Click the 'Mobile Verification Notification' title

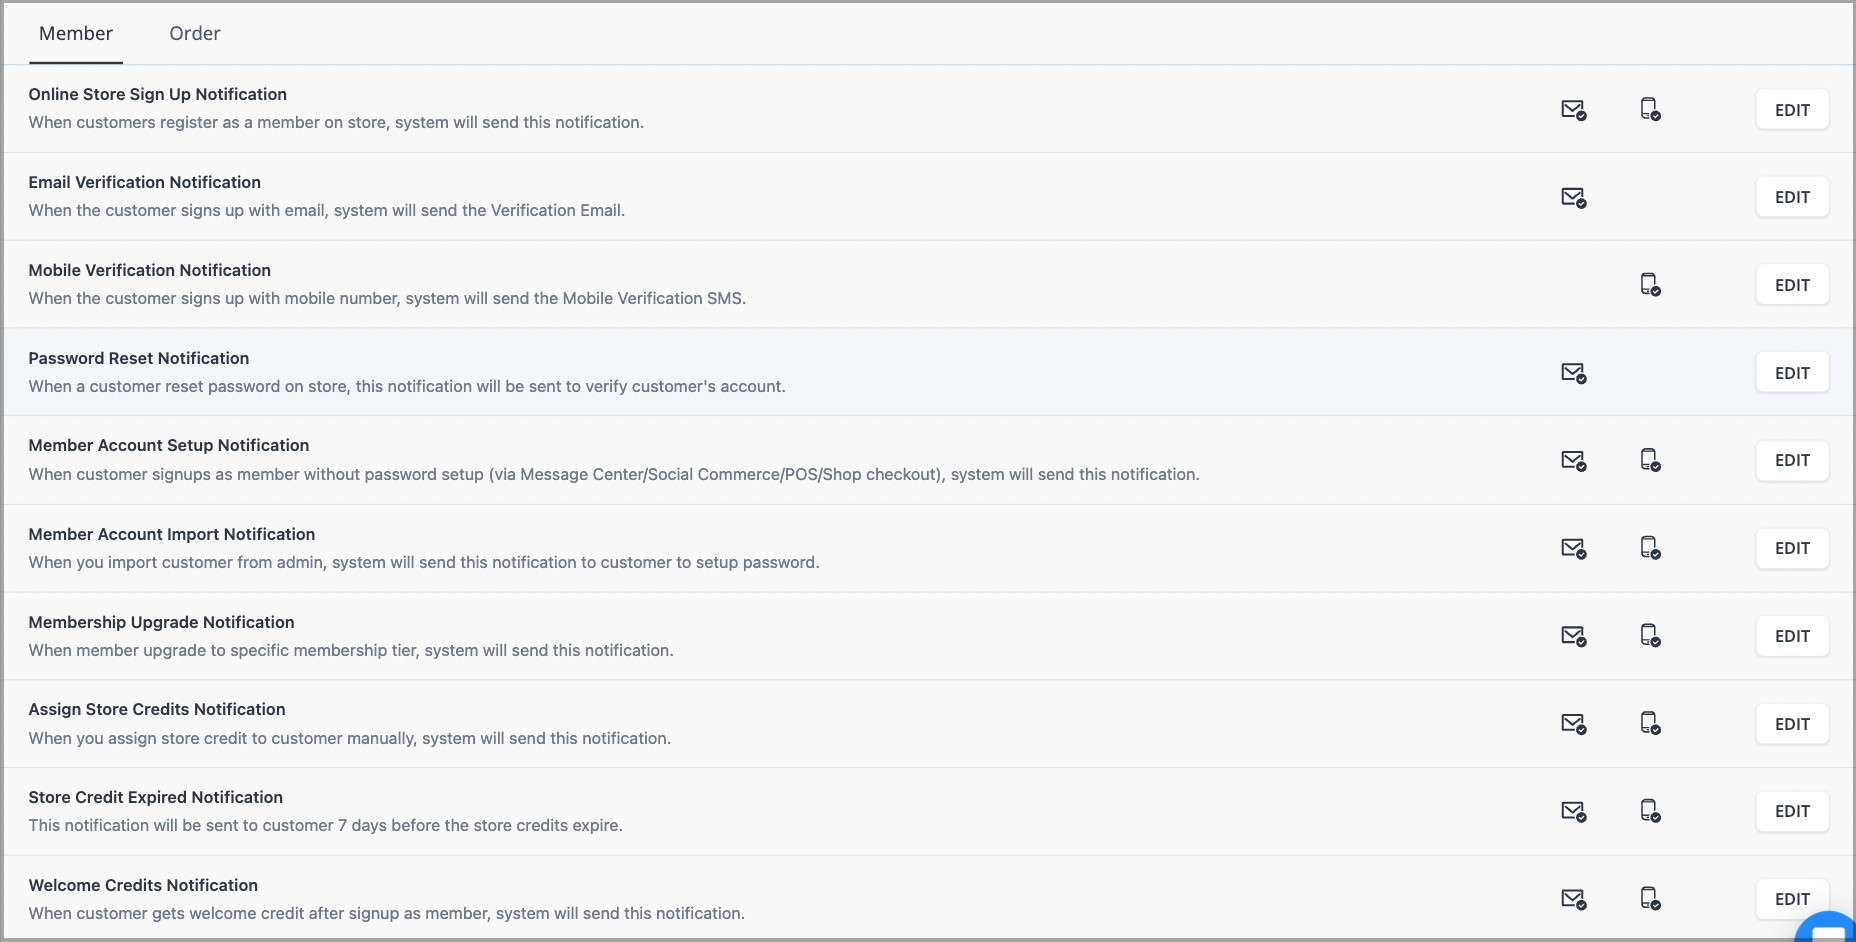pyautogui.click(x=150, y=270)
